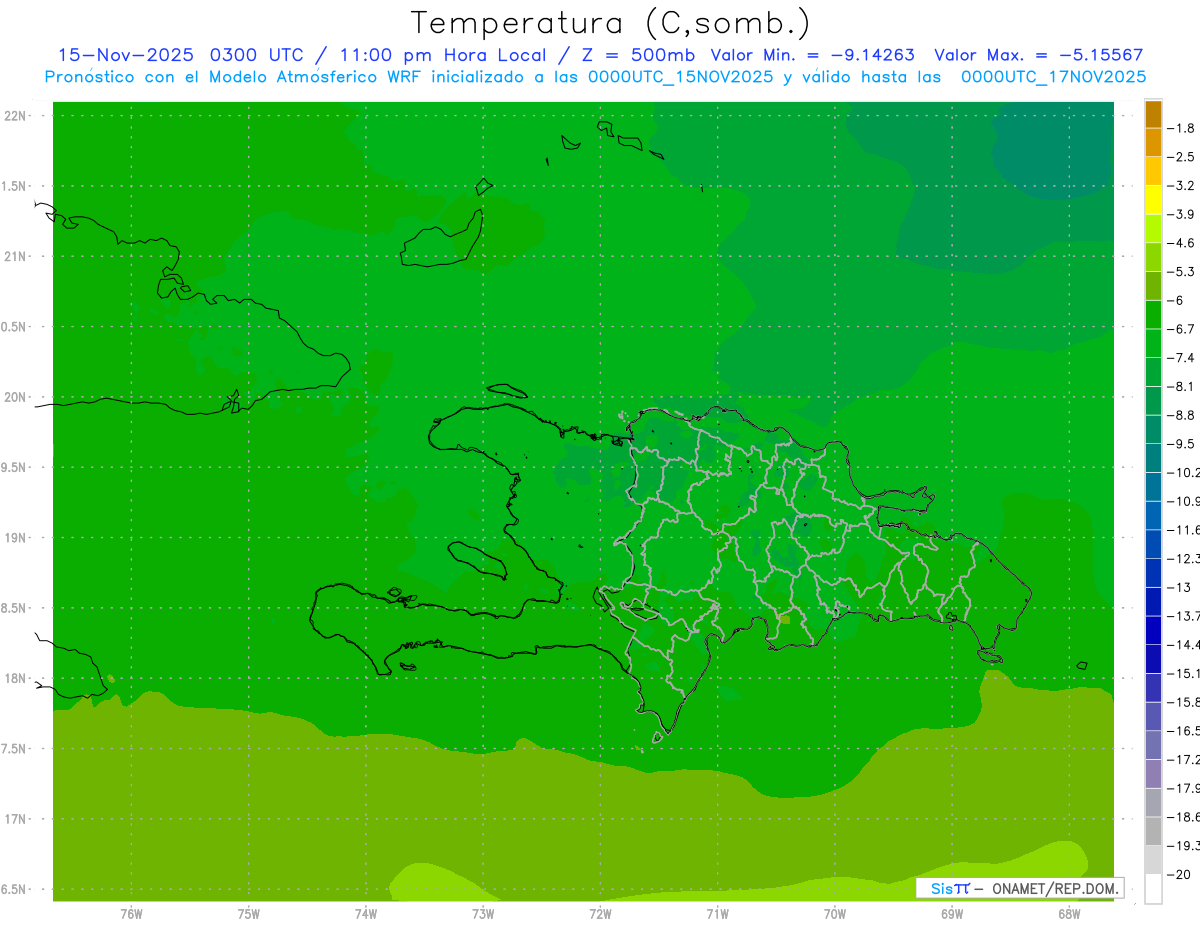Click the '21N' latitude label
The height and width of the screenshot is (927, 1200).
tap(14, 257)
